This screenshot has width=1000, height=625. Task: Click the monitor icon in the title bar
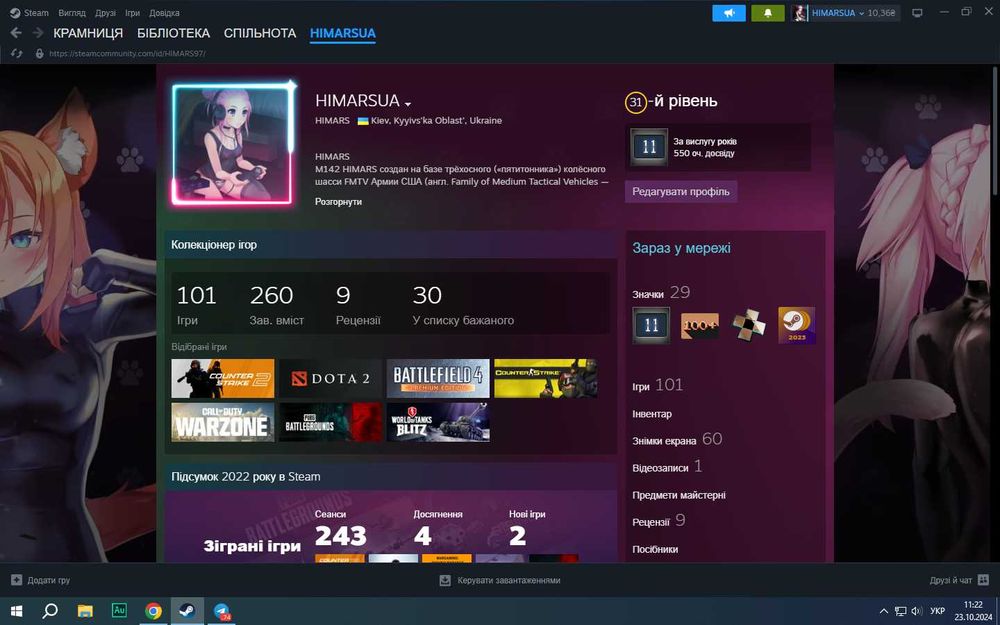tap(917, 13)
